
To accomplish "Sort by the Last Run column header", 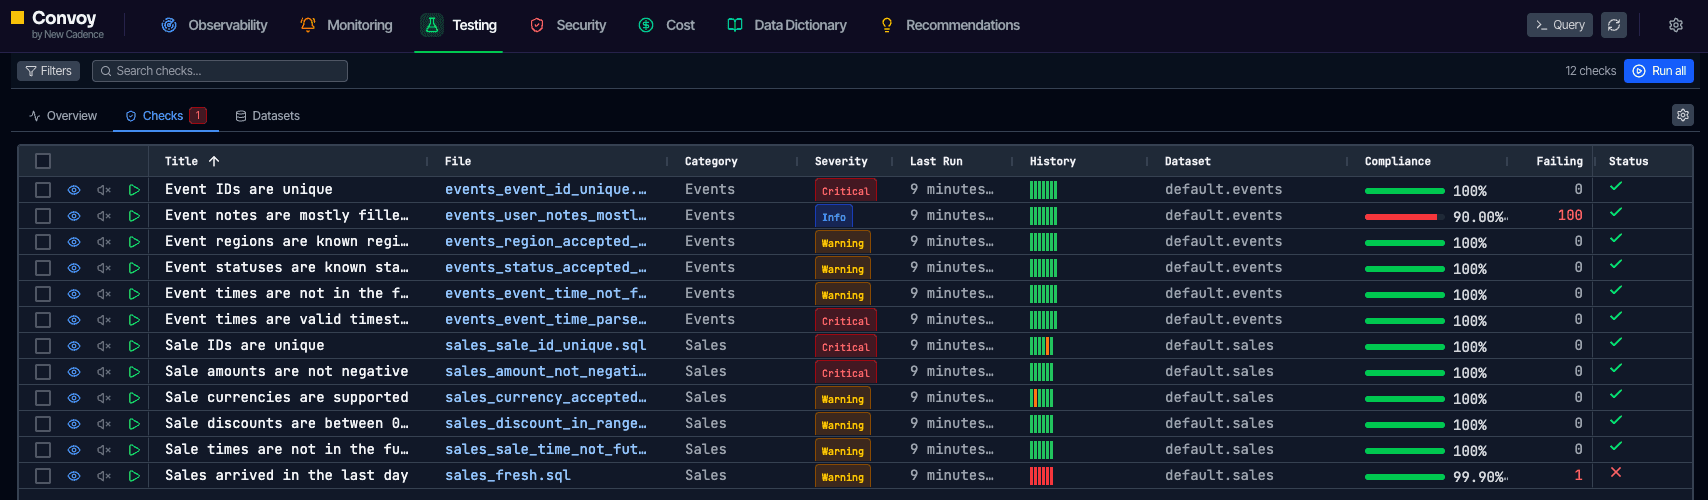I will [x=936, y=161].
